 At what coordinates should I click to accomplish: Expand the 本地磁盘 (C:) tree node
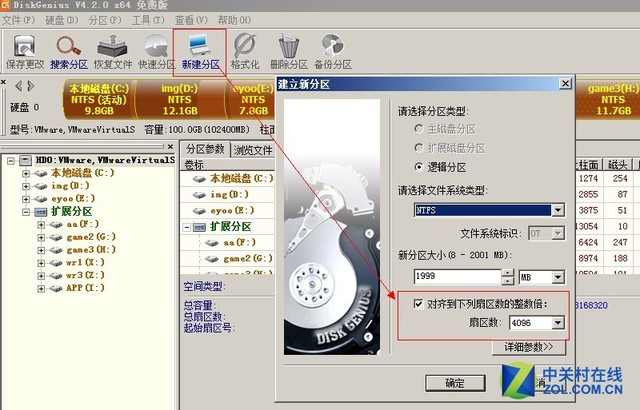(x=26, y=173)
